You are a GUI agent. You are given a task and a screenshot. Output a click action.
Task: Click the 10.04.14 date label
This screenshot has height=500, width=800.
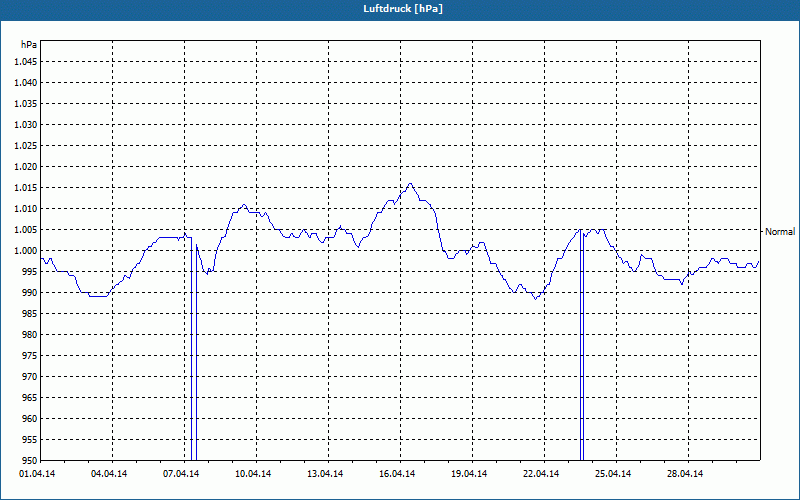pyautogui.click(x=253, y=474)
